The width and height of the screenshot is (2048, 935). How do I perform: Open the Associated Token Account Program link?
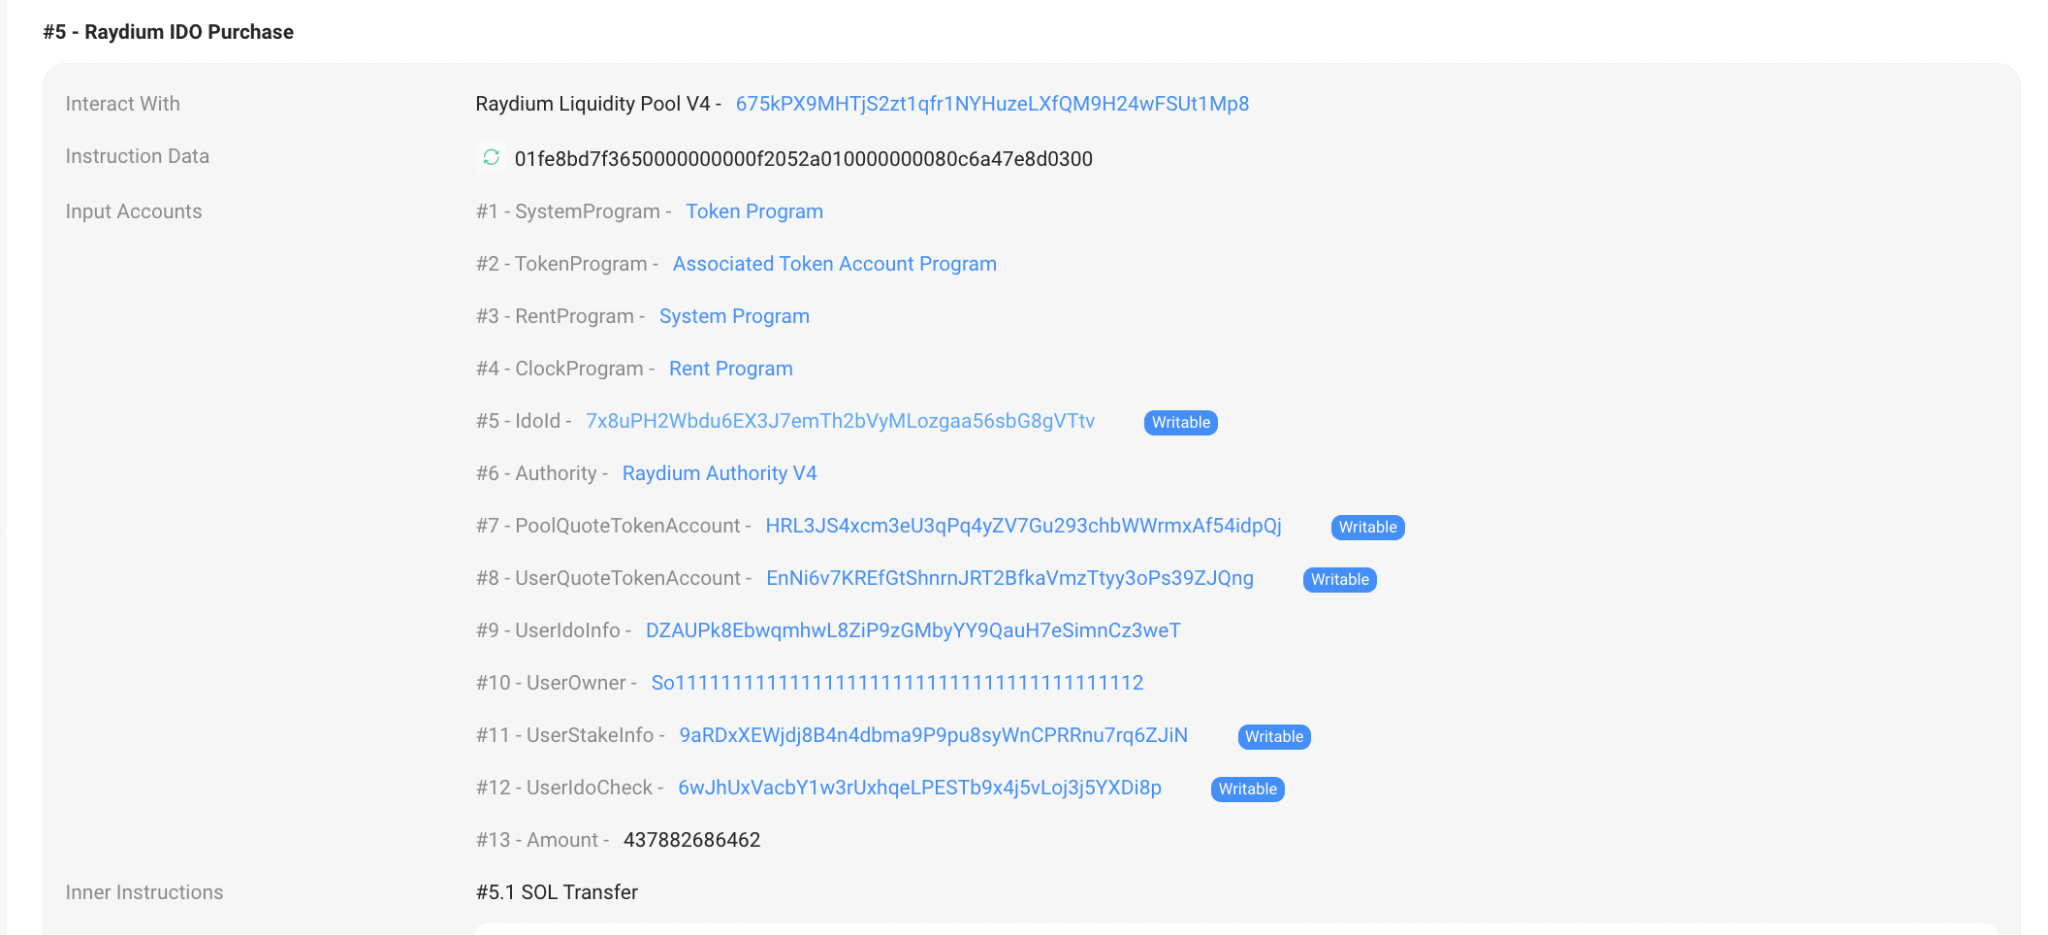[834, 264]
